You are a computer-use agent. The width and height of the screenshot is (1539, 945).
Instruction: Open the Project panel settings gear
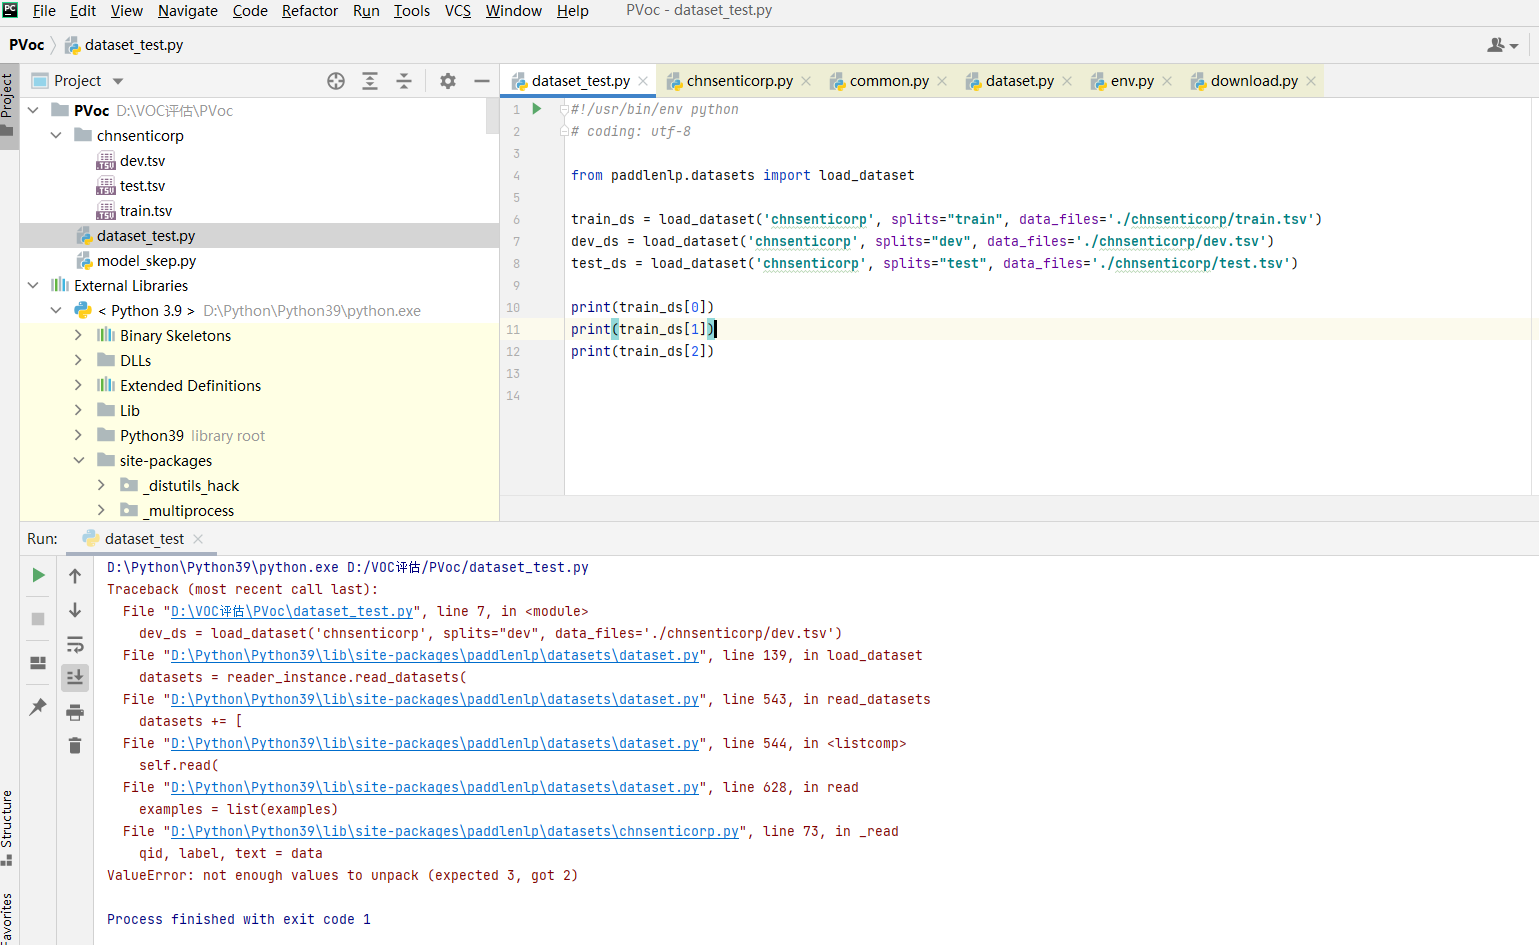coord(447,80)
